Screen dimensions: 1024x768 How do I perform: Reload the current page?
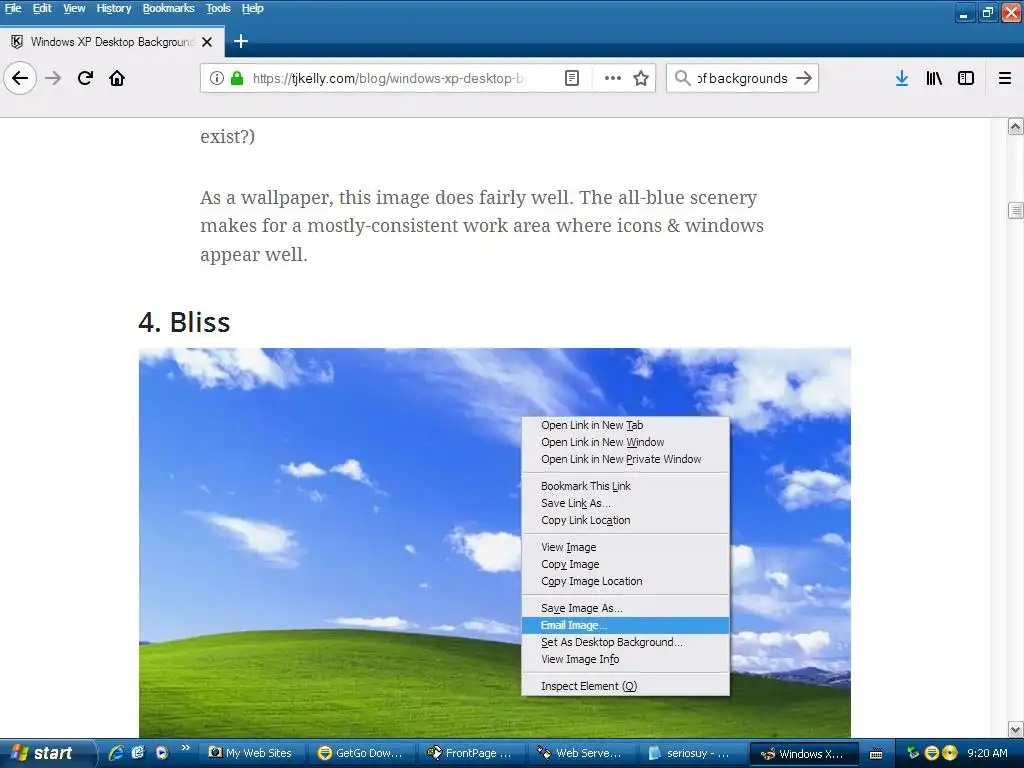(x=85, y=78)
